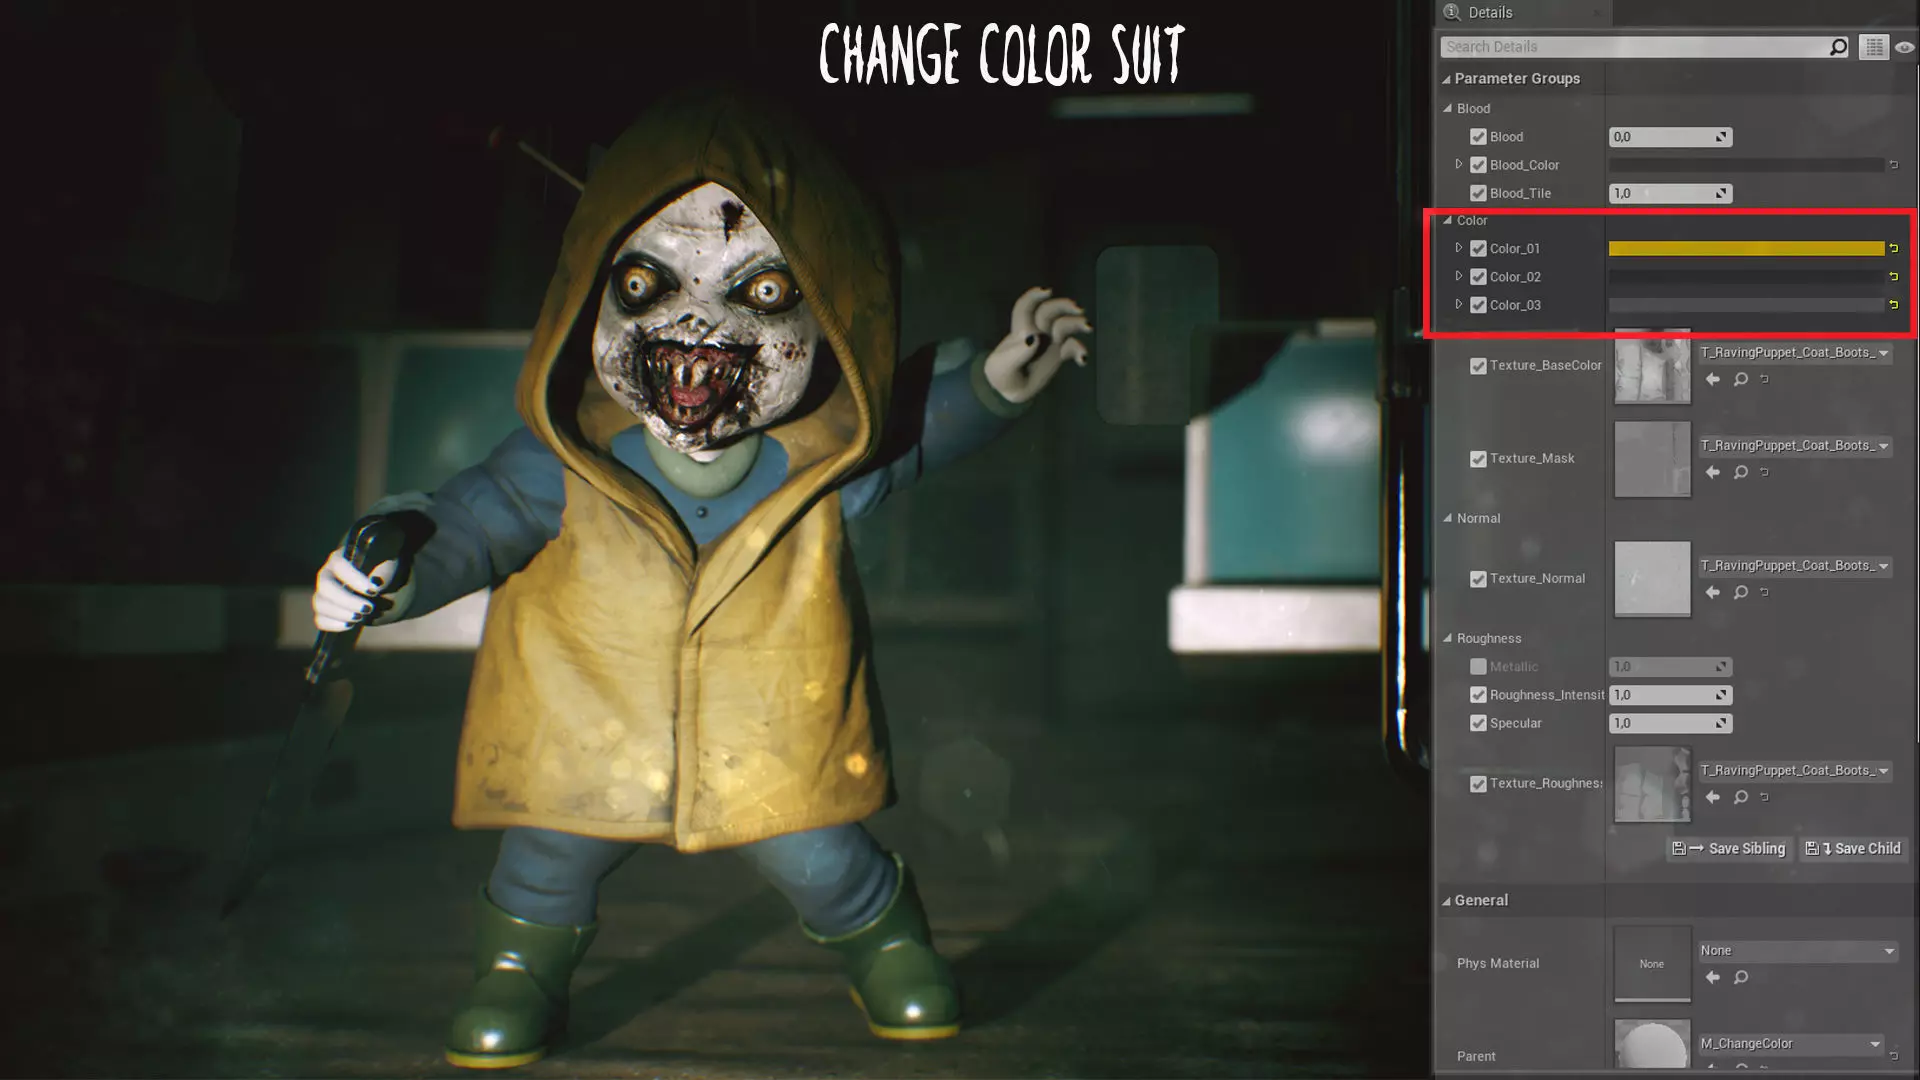This screenshot has height=1080, width=1920.
Task: Collapse the Normal group
Action: coord(1447,518)
